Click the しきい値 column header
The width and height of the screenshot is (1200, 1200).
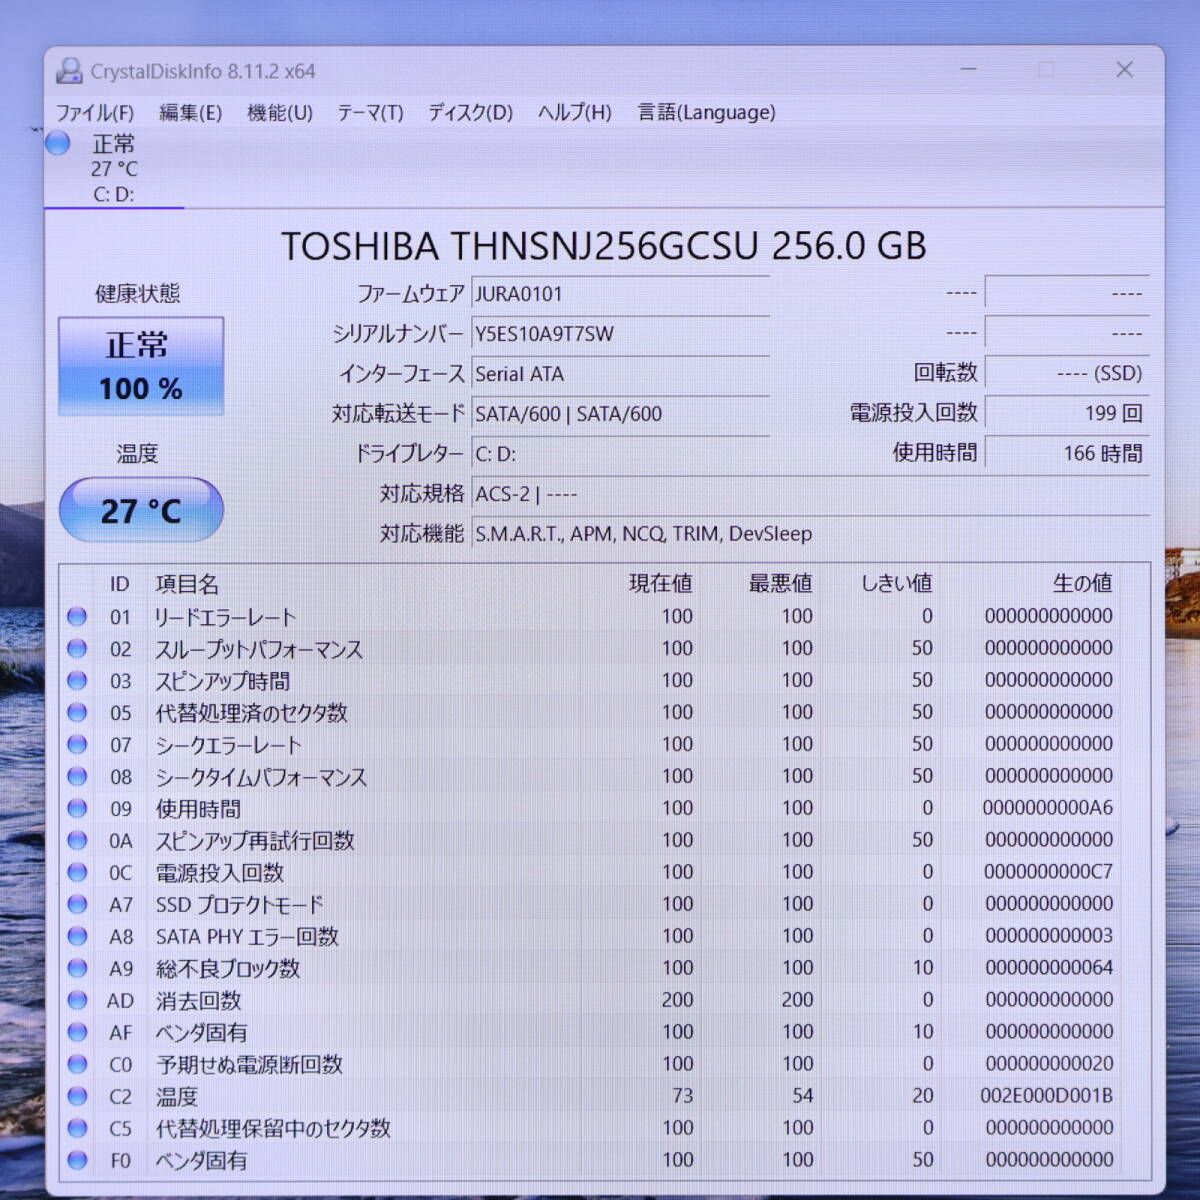click(897, 584)
